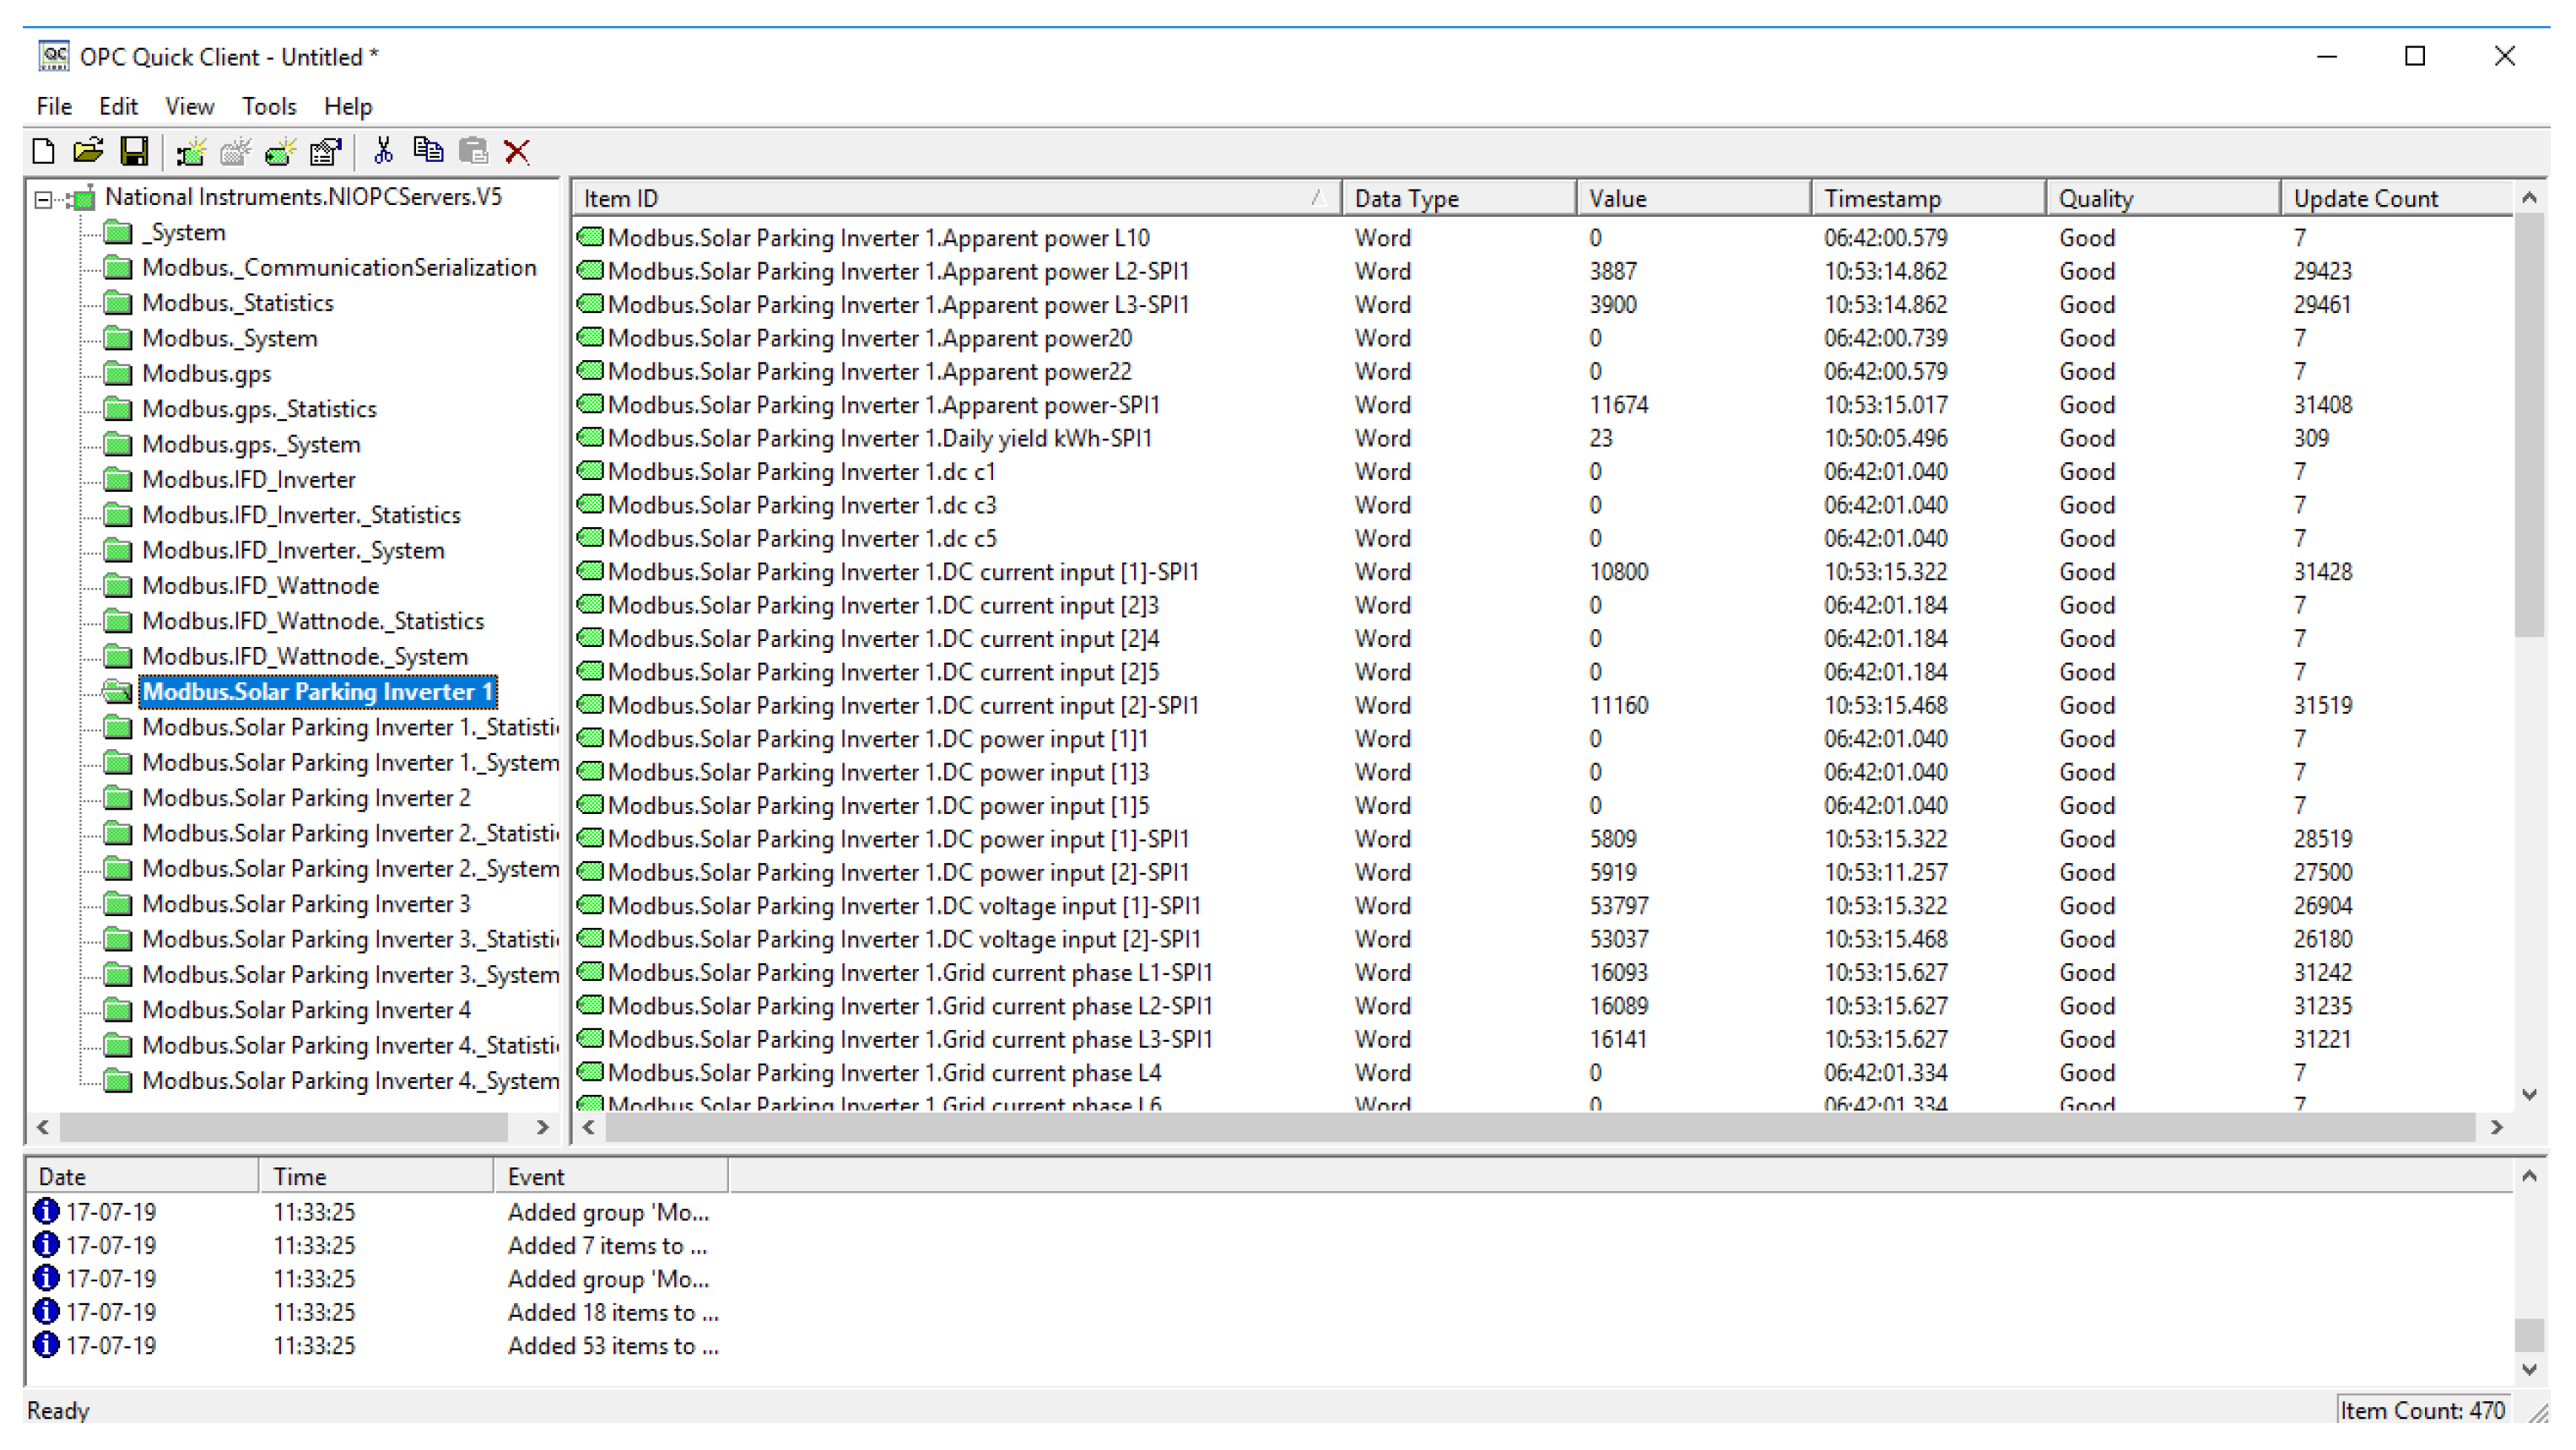Select Modbus.Solar Parking Inverter 2 group
The image size is (2576, 1450).
tap(306, 798)
